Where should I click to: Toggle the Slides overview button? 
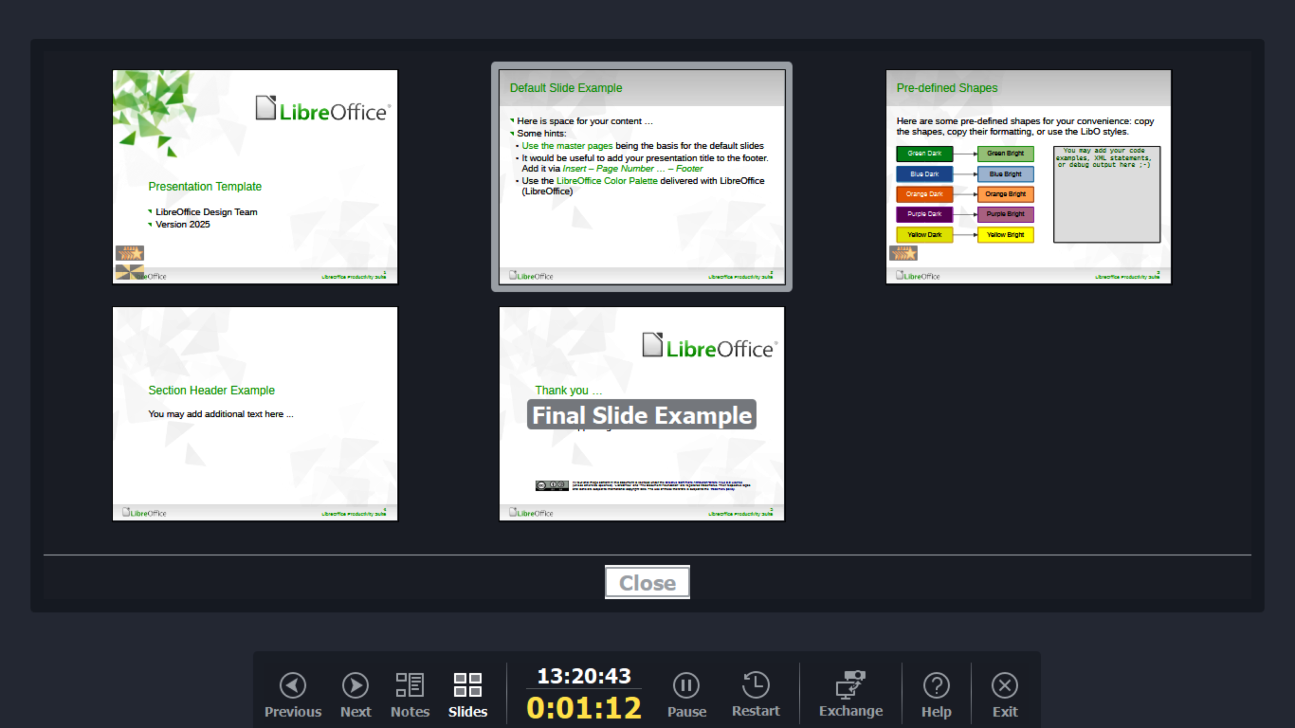click(467, 695)
